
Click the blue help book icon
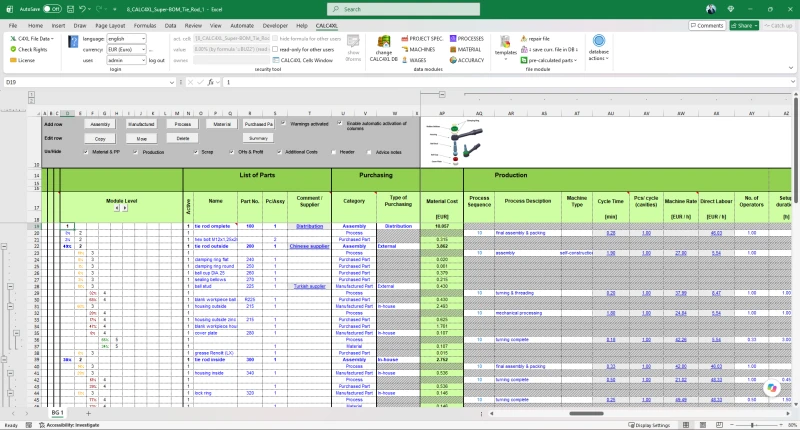pyautogui.click(x=73, y=42)
